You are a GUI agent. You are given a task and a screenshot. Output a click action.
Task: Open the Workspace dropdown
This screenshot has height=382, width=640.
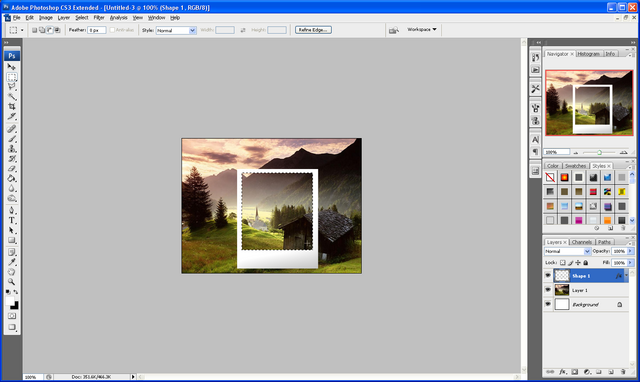click(x=422, y=29)
